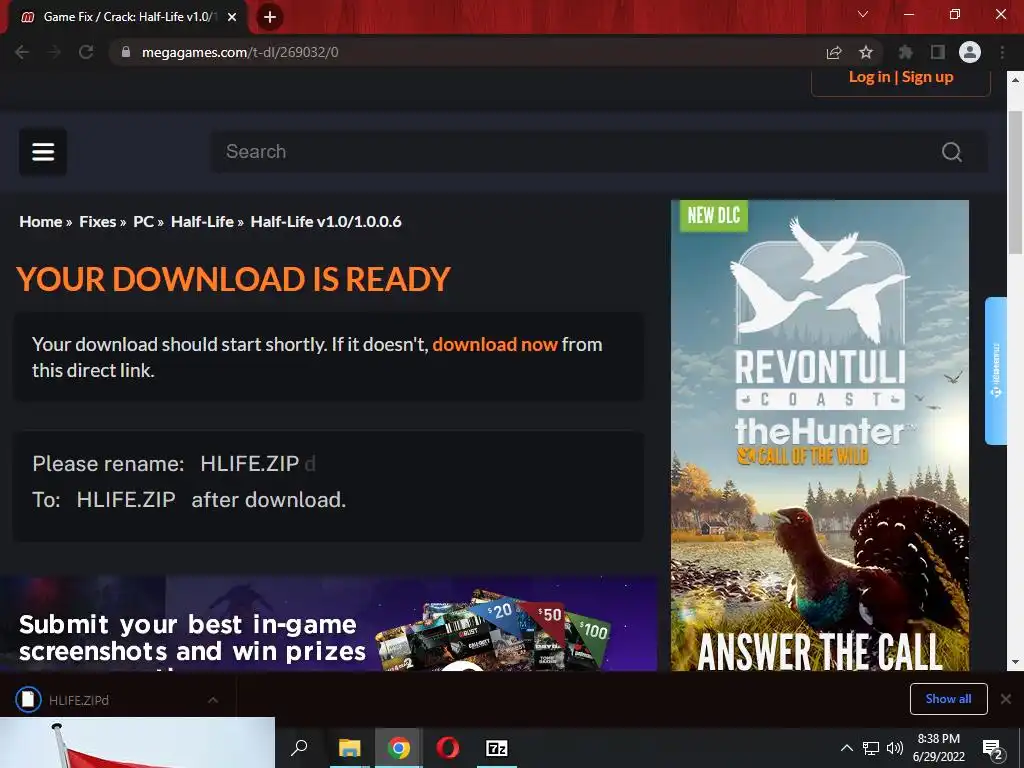The image size is (1024, 768).
Task: Open 7-Zip from the taskbar
Action: [x=496, y=748]
